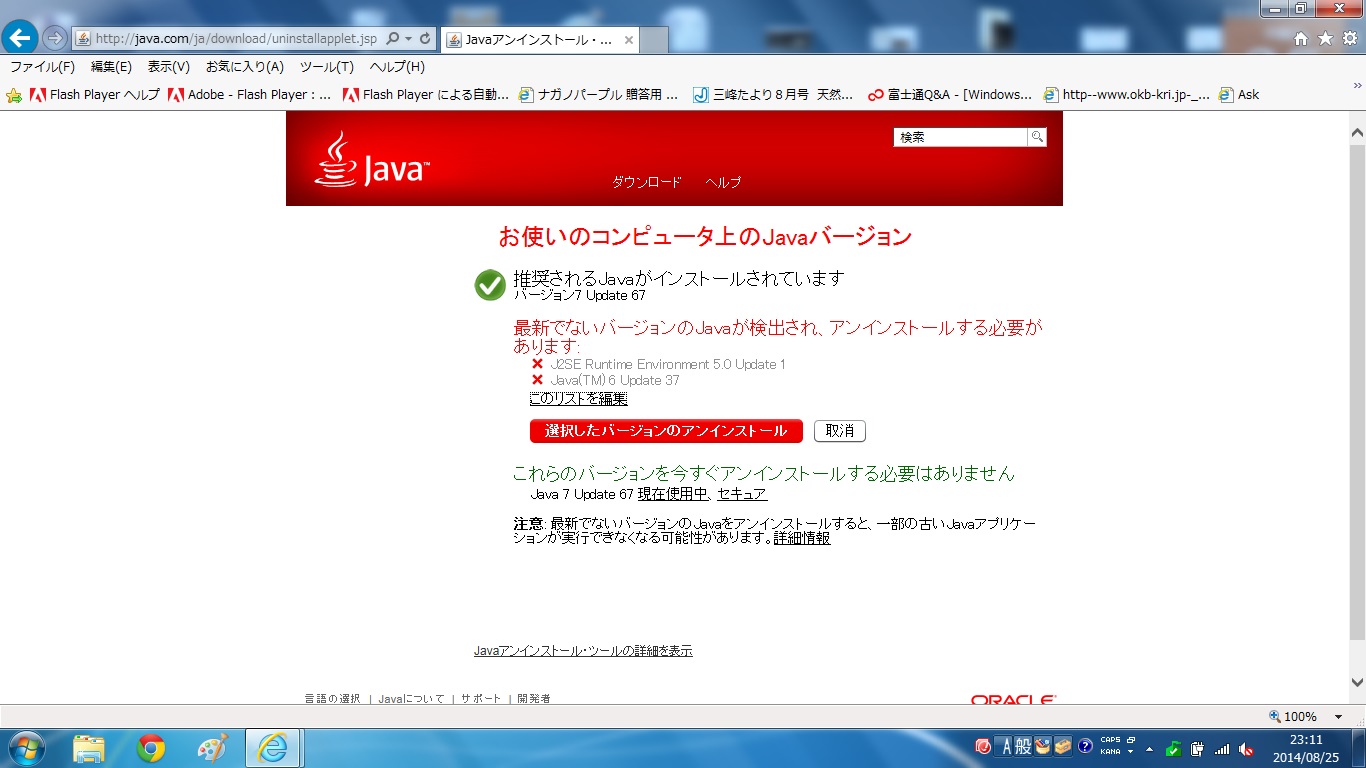
Task: Open Windows Explorer from the taskbar
Action: (x=89, y=748)
